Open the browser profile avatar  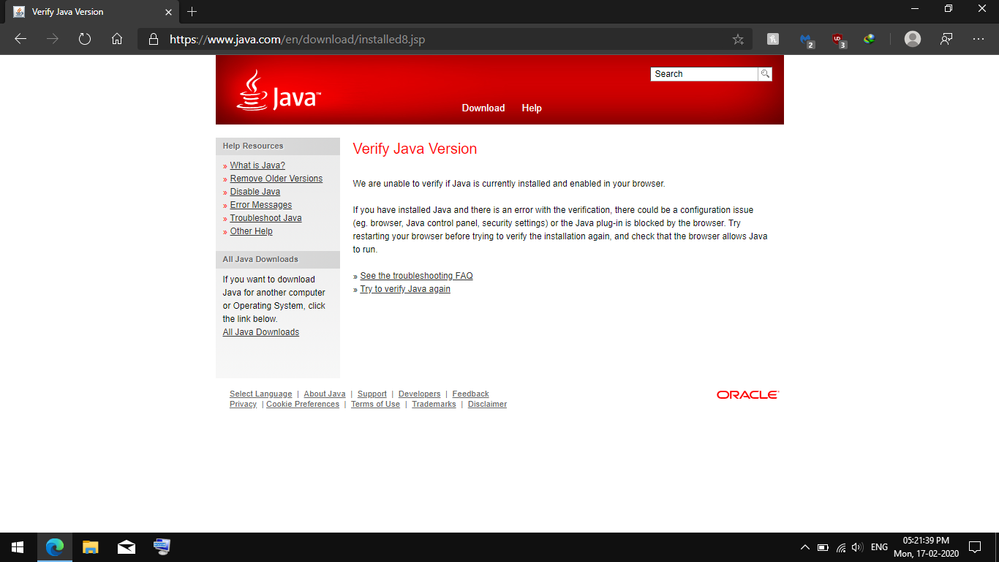(x=912, y=39)
